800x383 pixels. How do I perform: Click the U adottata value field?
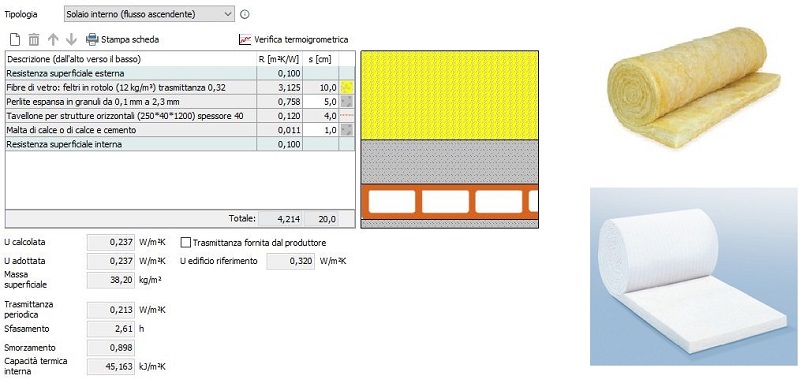point(111,261)
